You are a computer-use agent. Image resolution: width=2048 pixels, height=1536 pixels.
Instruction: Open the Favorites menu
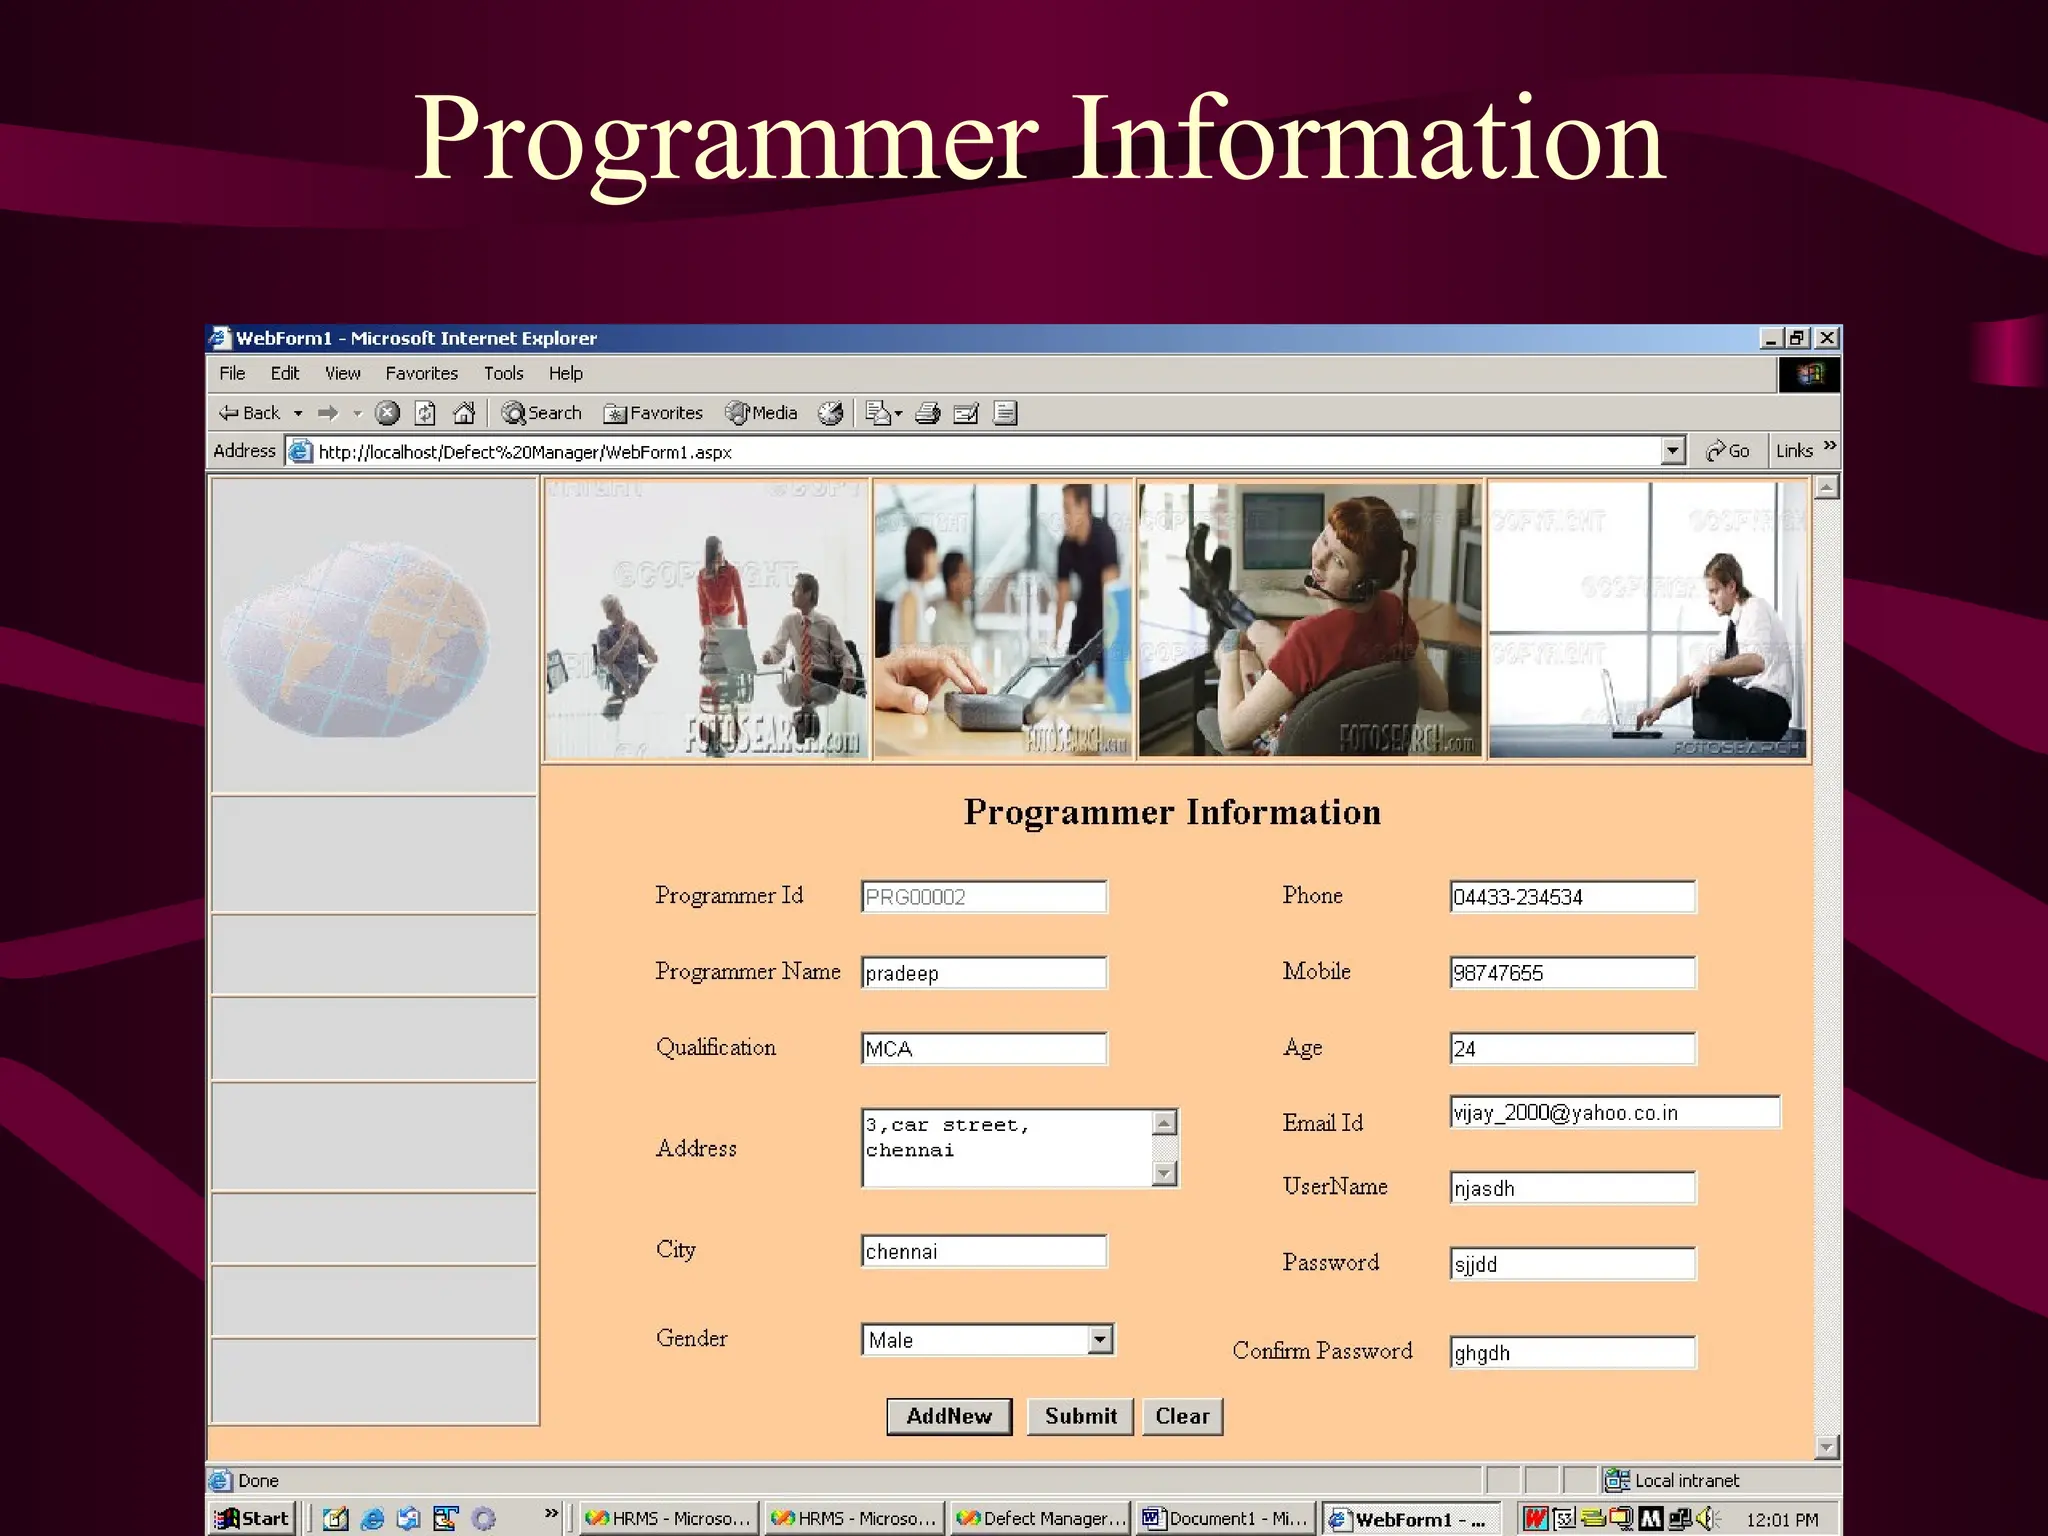(x=421, y=373)
